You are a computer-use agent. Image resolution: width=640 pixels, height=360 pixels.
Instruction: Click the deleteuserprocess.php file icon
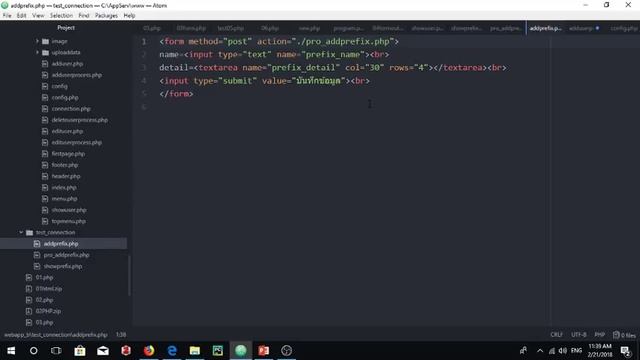(x=45, y=120)
